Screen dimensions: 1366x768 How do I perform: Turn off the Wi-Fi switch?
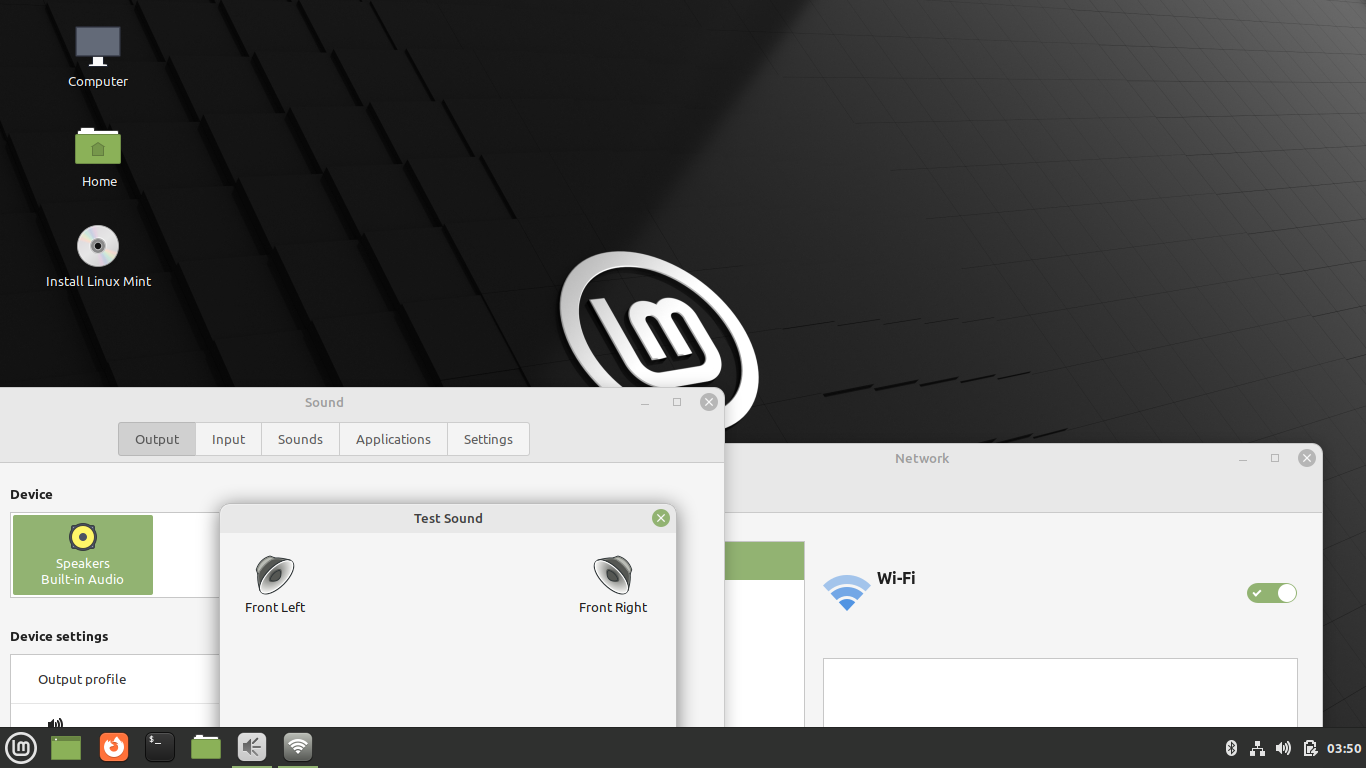click(1271, 593)
